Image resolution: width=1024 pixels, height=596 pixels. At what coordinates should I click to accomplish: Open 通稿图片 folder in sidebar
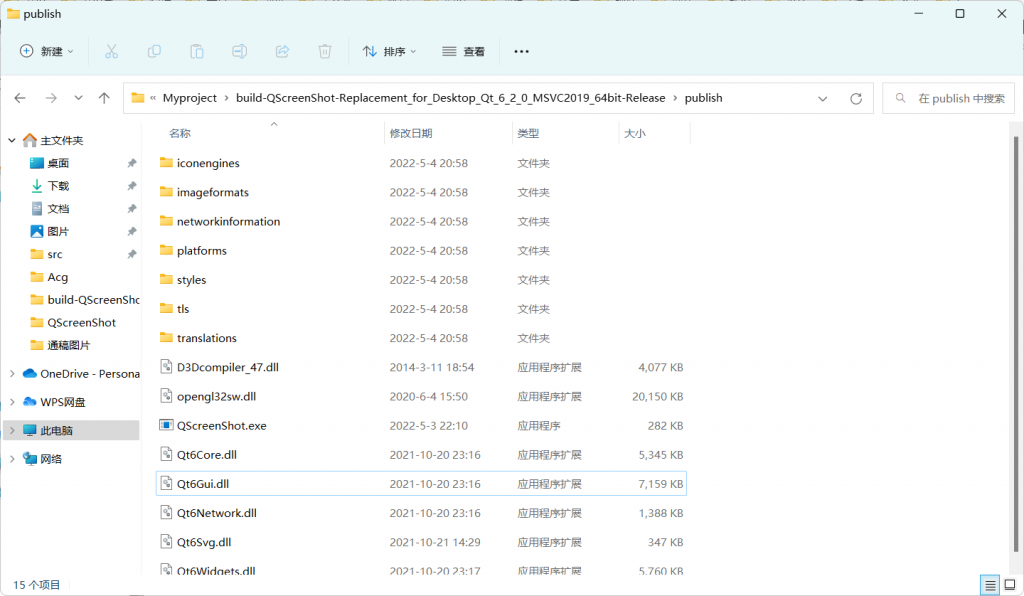69,345
